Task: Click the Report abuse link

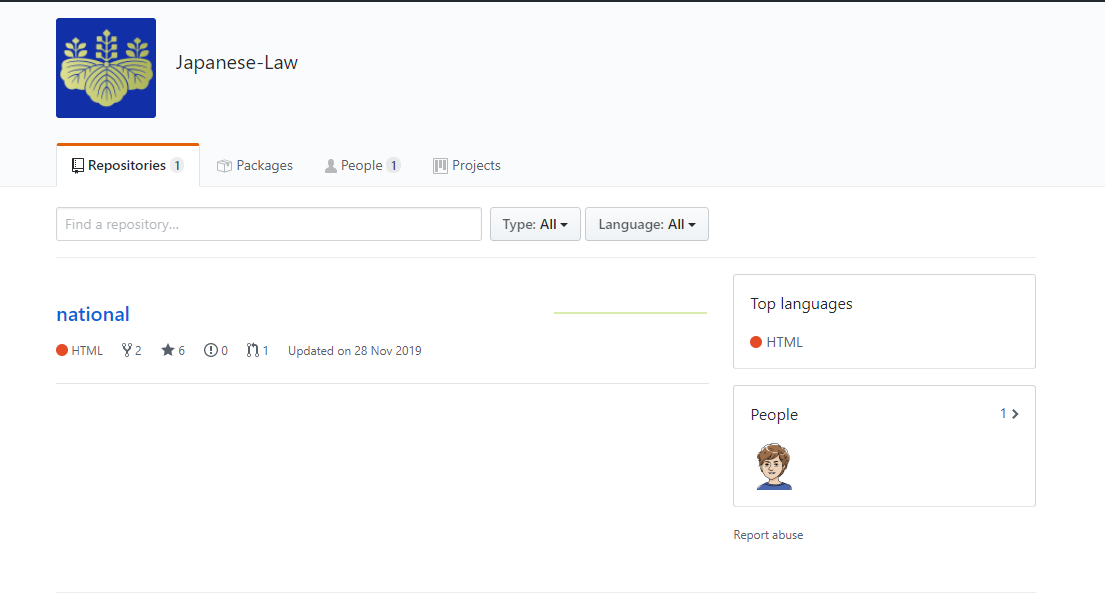Action: [768, 535]
